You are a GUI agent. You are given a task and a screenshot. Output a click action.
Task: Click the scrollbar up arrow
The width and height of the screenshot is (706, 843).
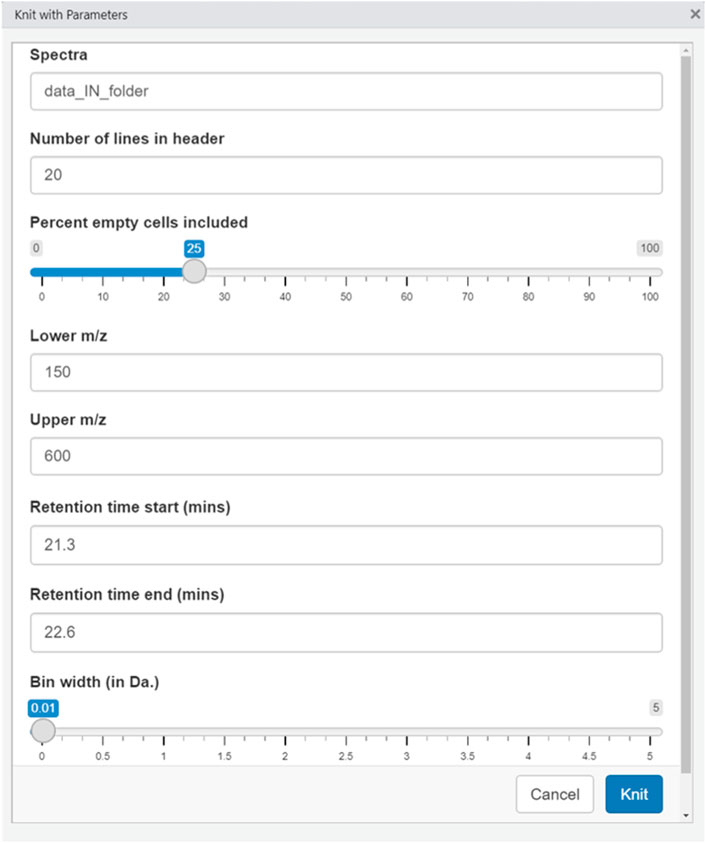[x=686, y=51]
